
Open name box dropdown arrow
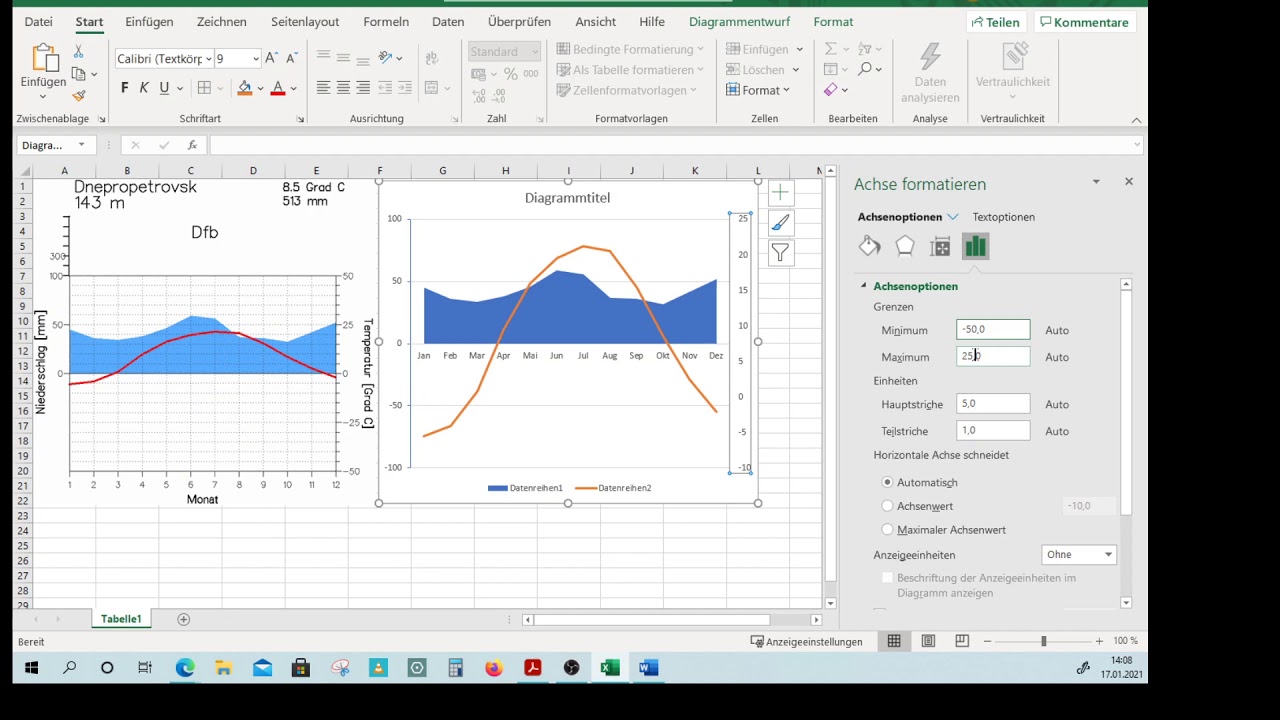click(x=81, y=145)
